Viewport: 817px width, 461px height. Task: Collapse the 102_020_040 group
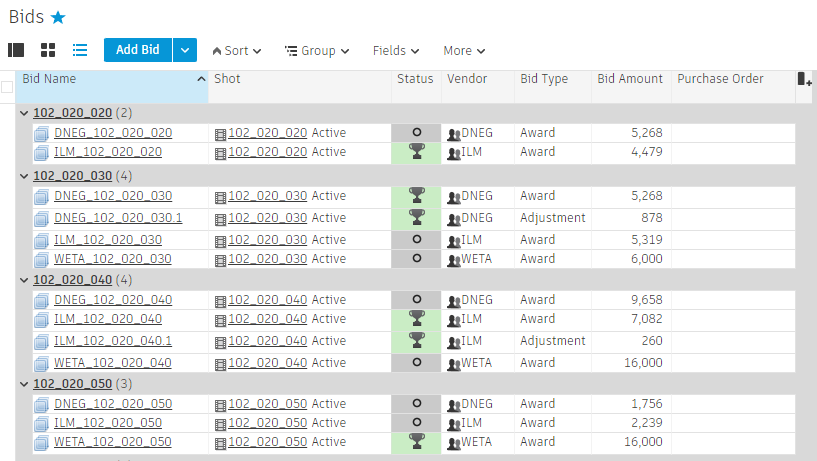point(24,280)
